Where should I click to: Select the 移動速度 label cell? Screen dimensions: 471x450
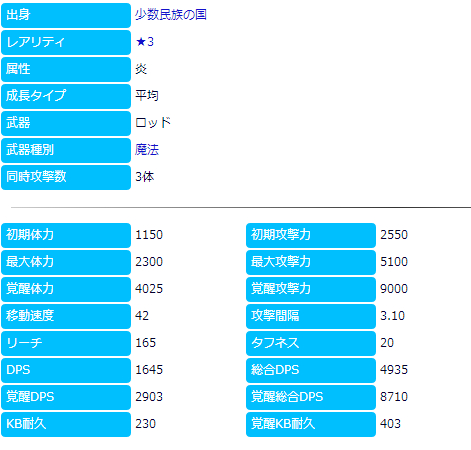pyautogui.click(x=66, y=316)
